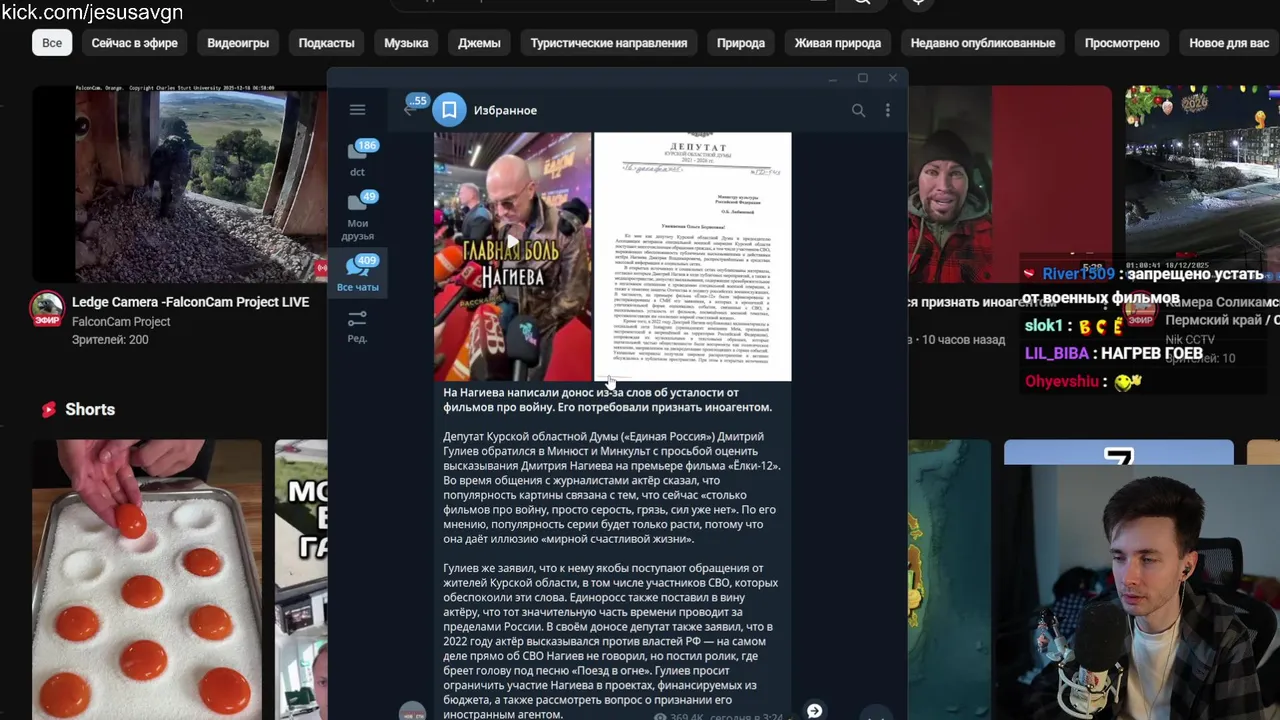Open the Избранное bookmark avatar
Viewport: 1280px width, 720px height.
point(449,110)
